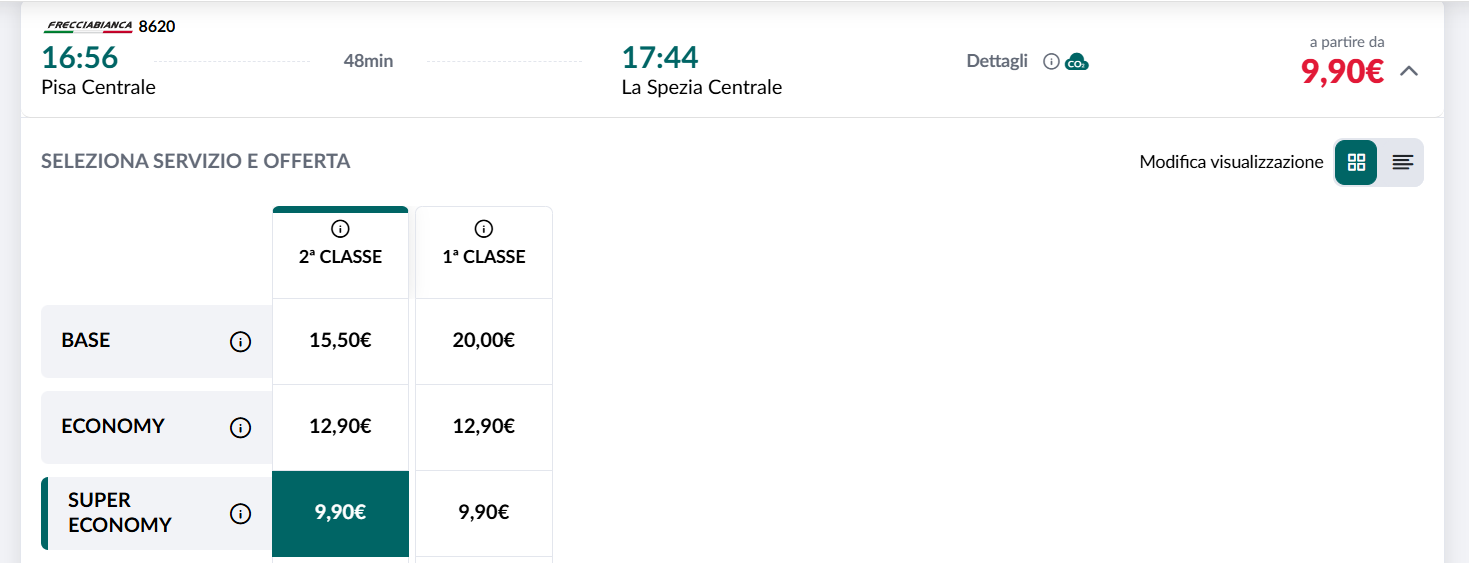Select the 2ª CLASSE column header
The width and height of the screenshot is (1469, 563).
[x=340, y=253]
